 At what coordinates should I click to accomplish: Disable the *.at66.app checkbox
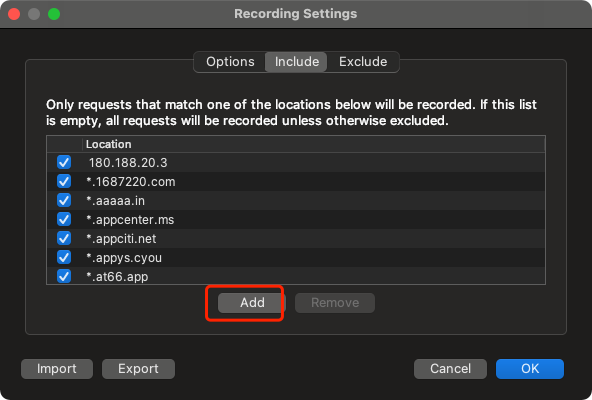[64, 276]
